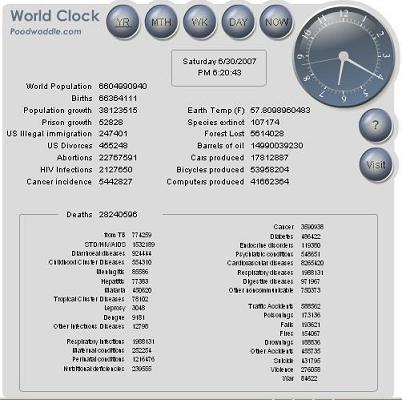The height and width of the screenshot is (400, 402).
Task: Click the Population growth value 38123515
Action: [118, 110]
